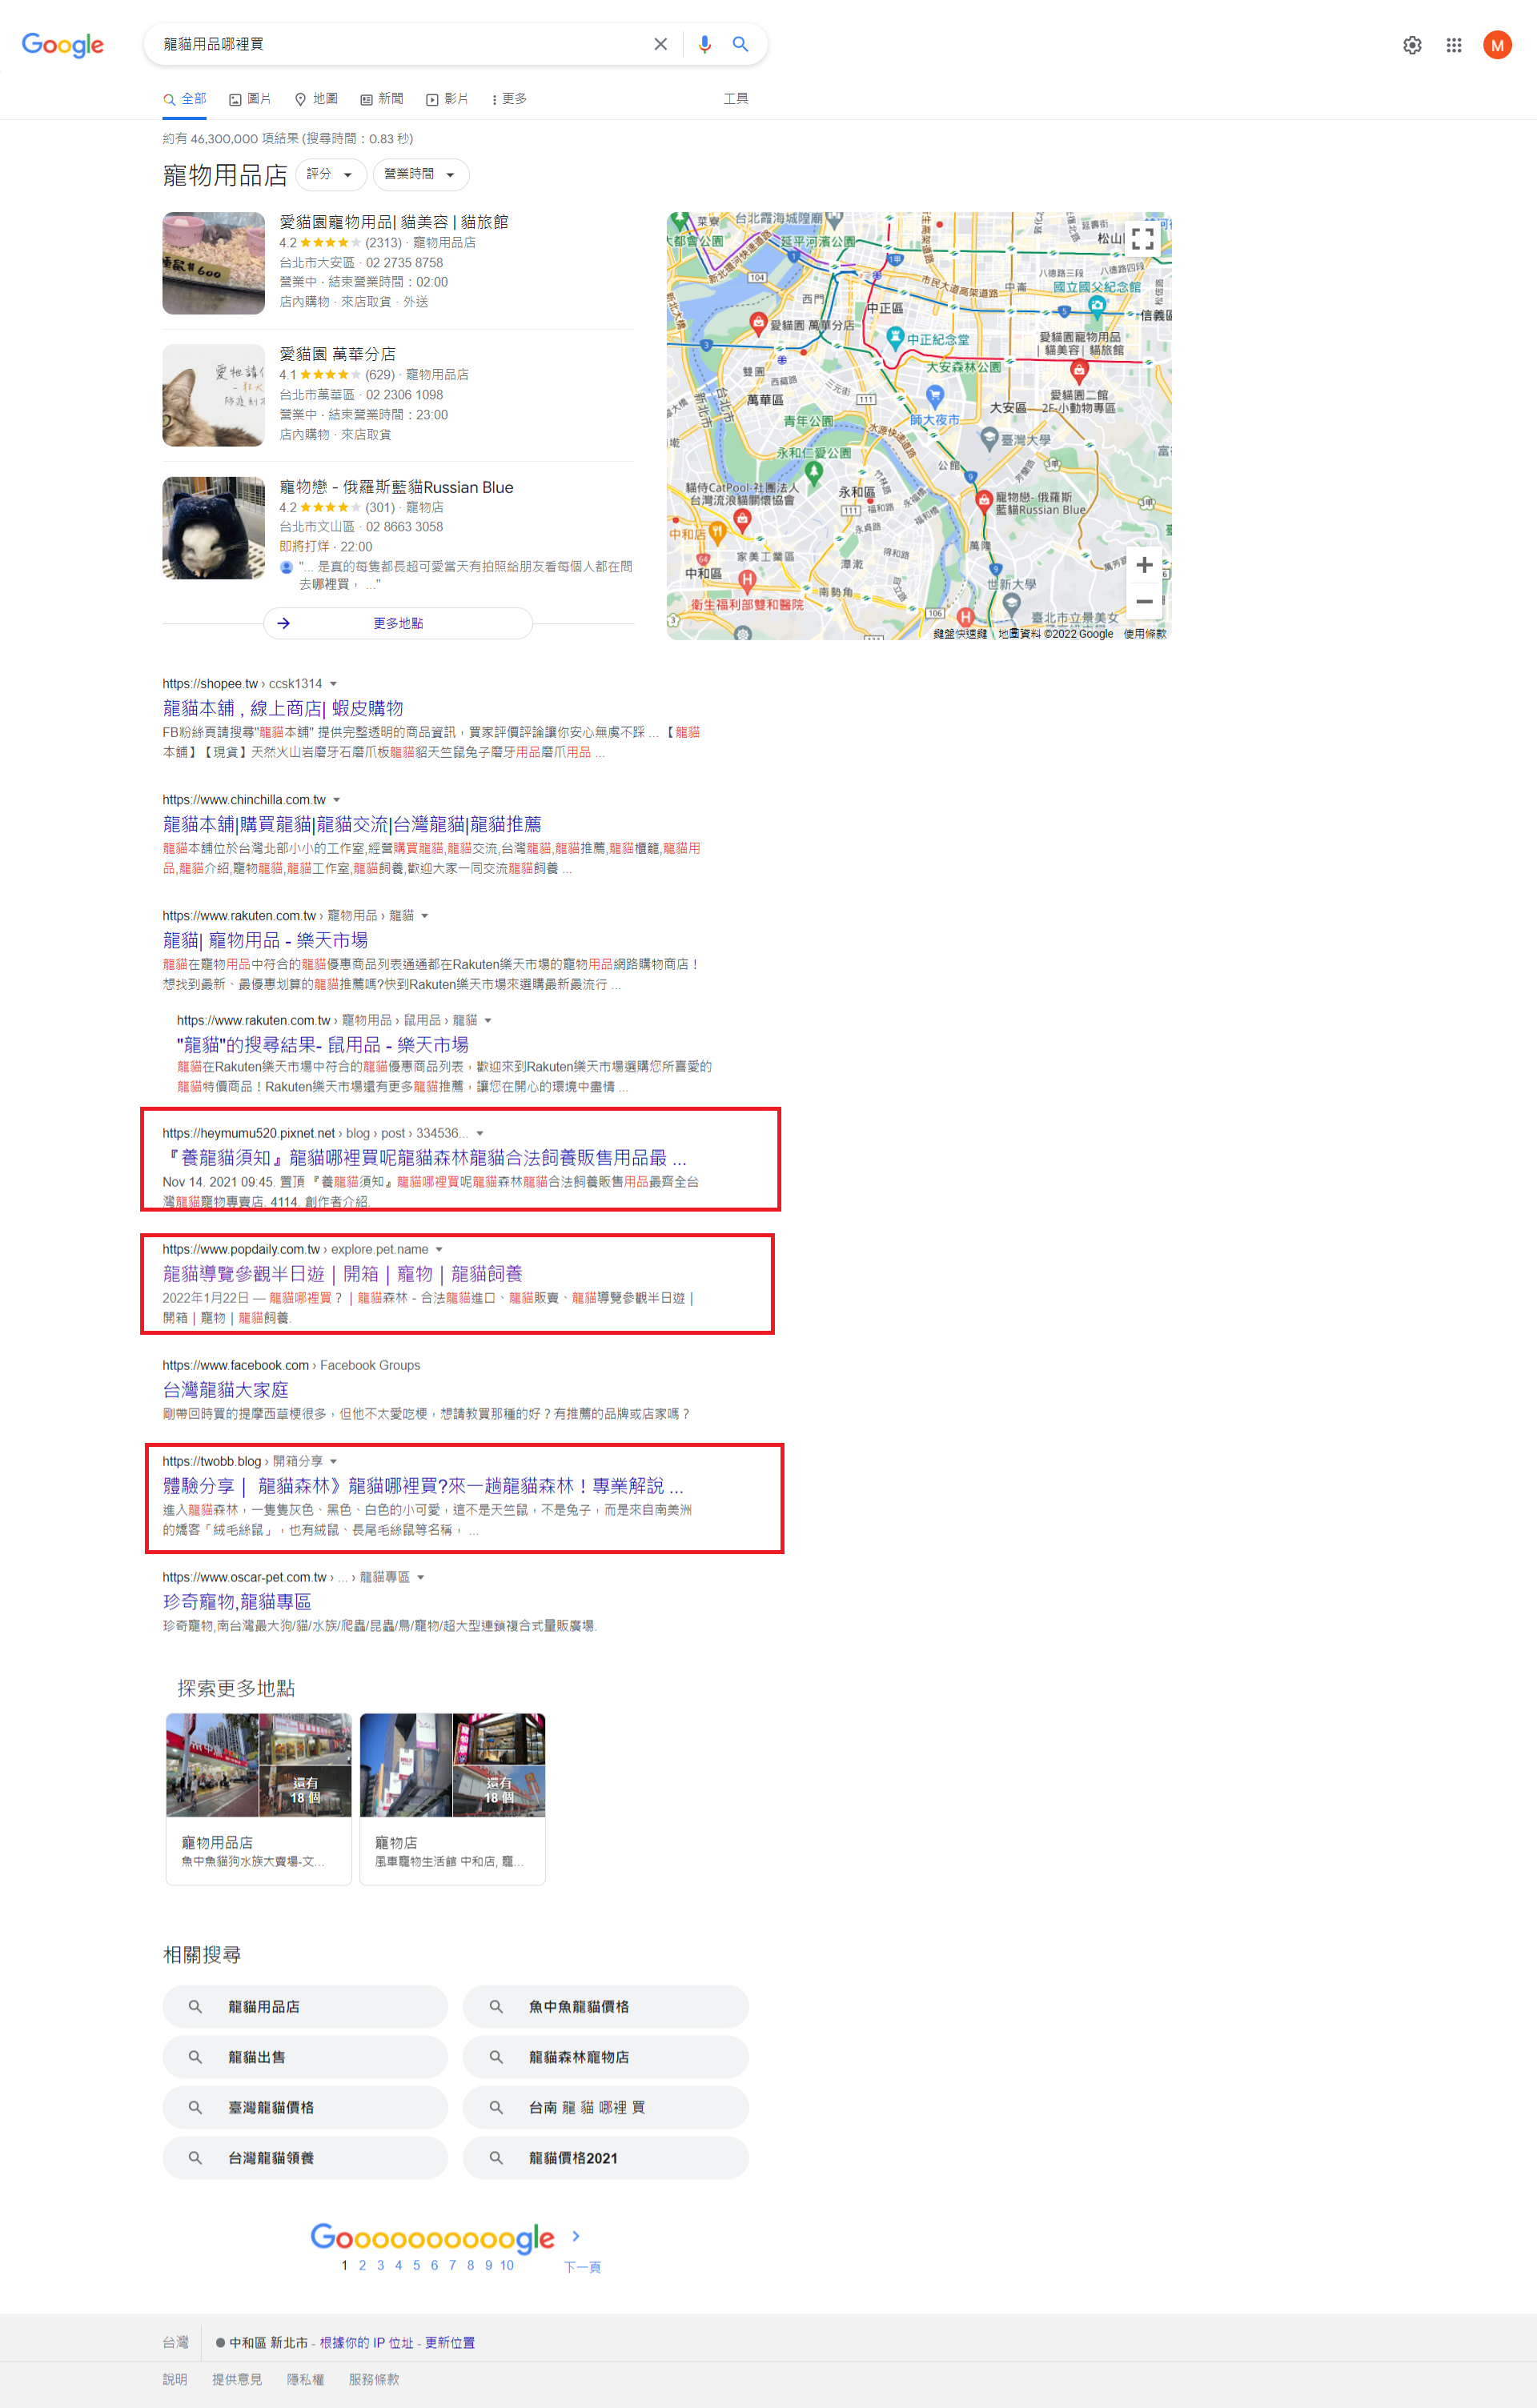Click the blue magnifier search icon
The image size is (1537, 2408).
pyautogui.click(x=740, y=44)
